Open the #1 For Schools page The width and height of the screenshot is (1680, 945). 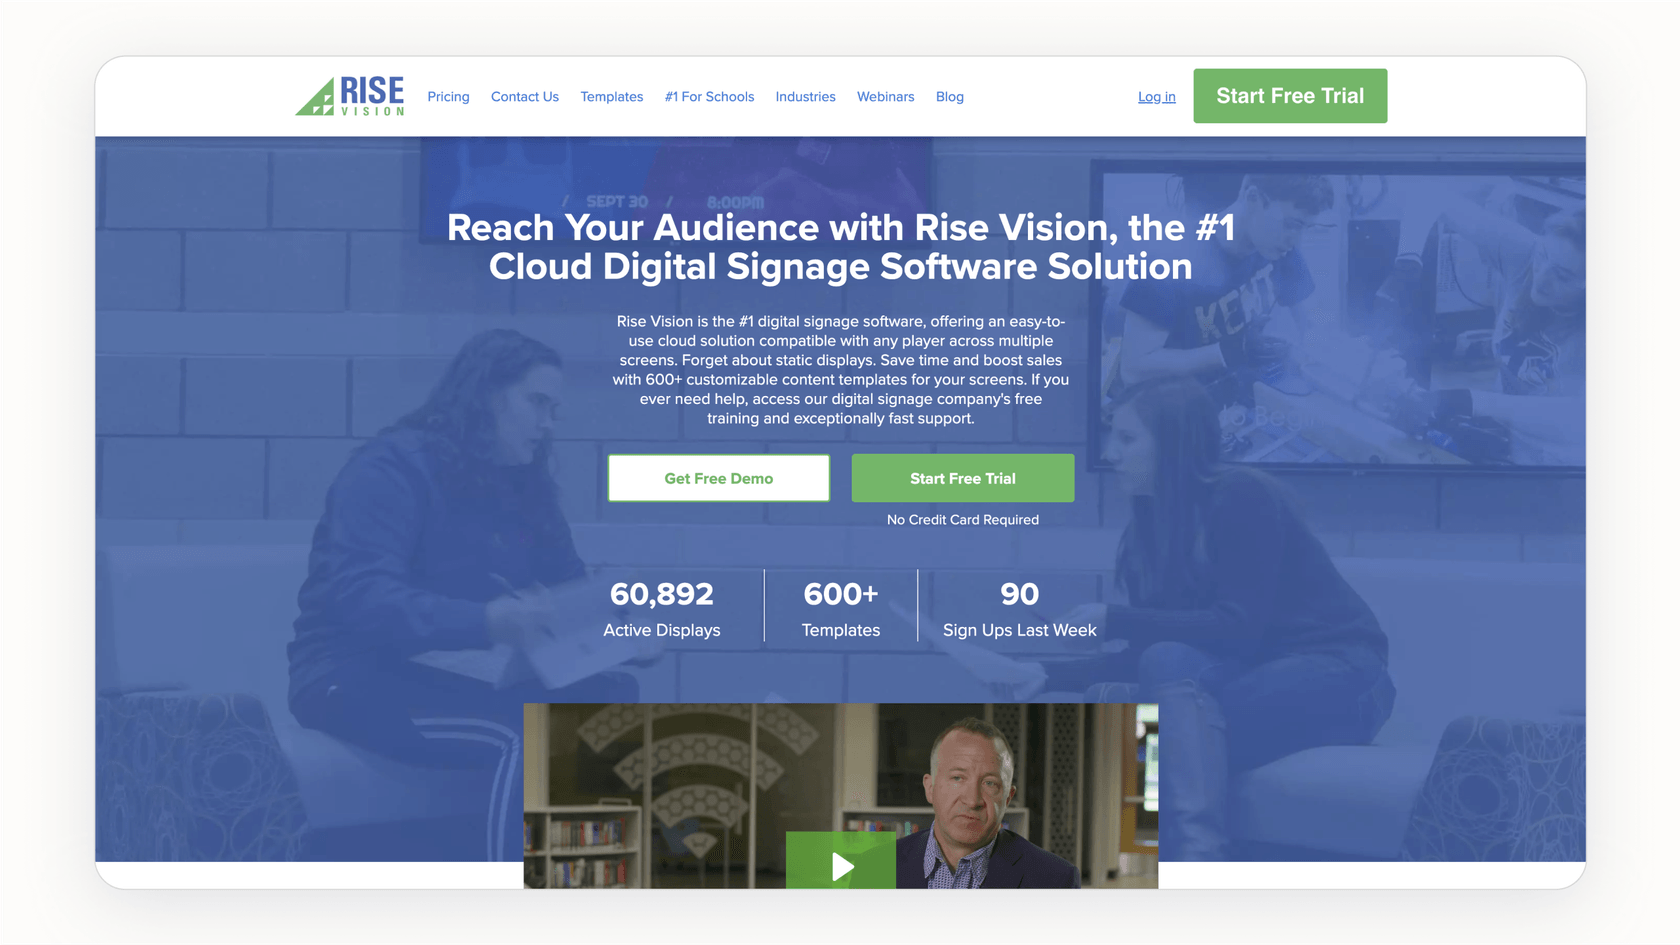click(709, 96)
